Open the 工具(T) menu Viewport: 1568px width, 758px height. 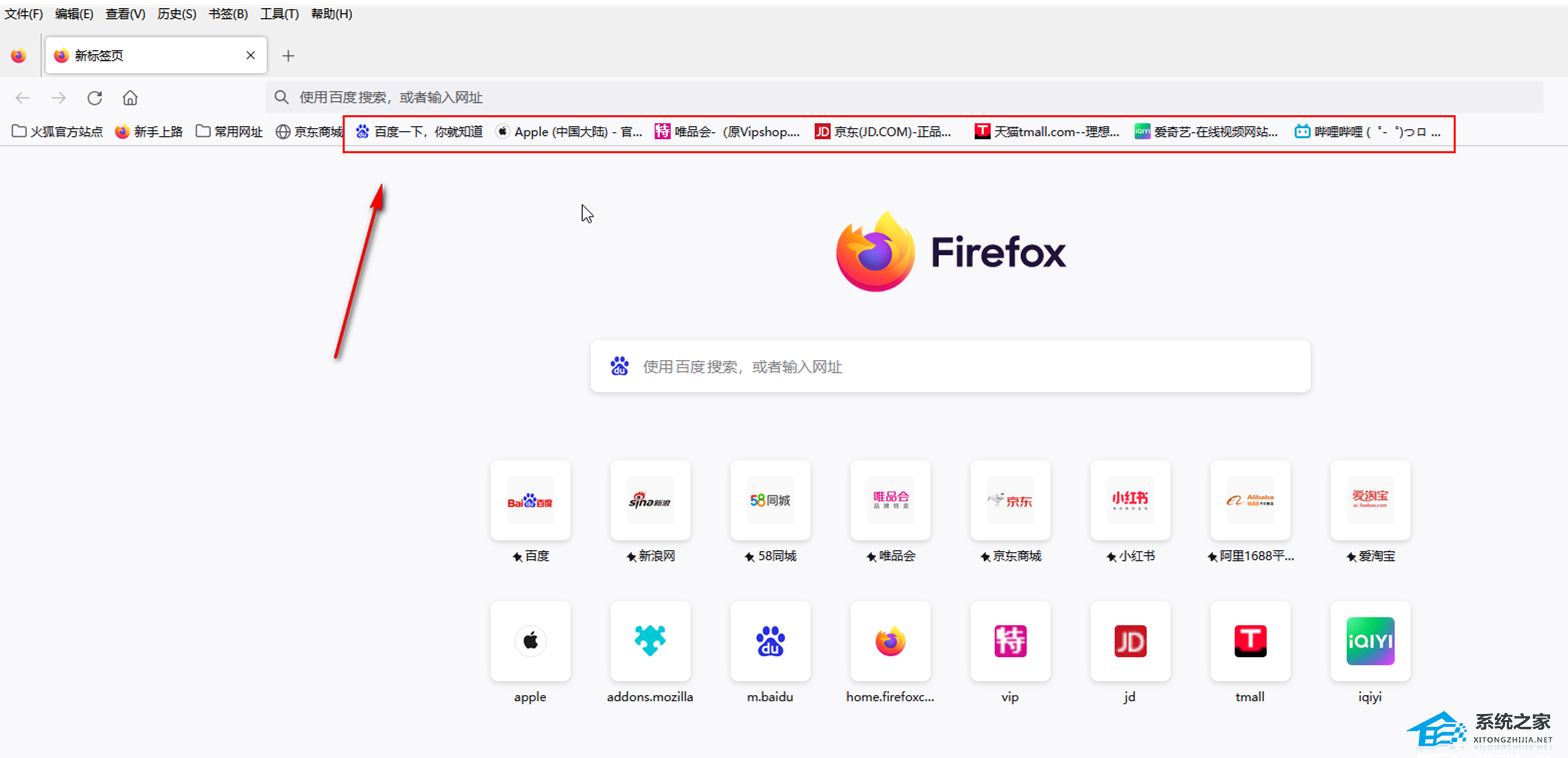click(279, 14)
